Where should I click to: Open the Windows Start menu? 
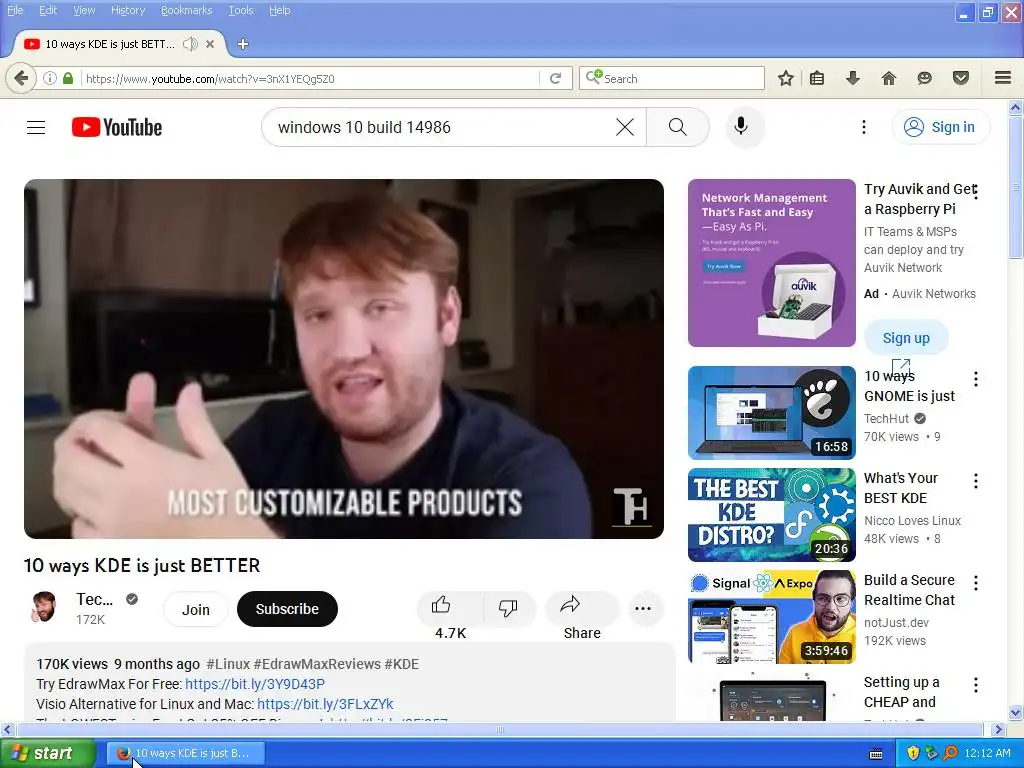pos(48,753)
